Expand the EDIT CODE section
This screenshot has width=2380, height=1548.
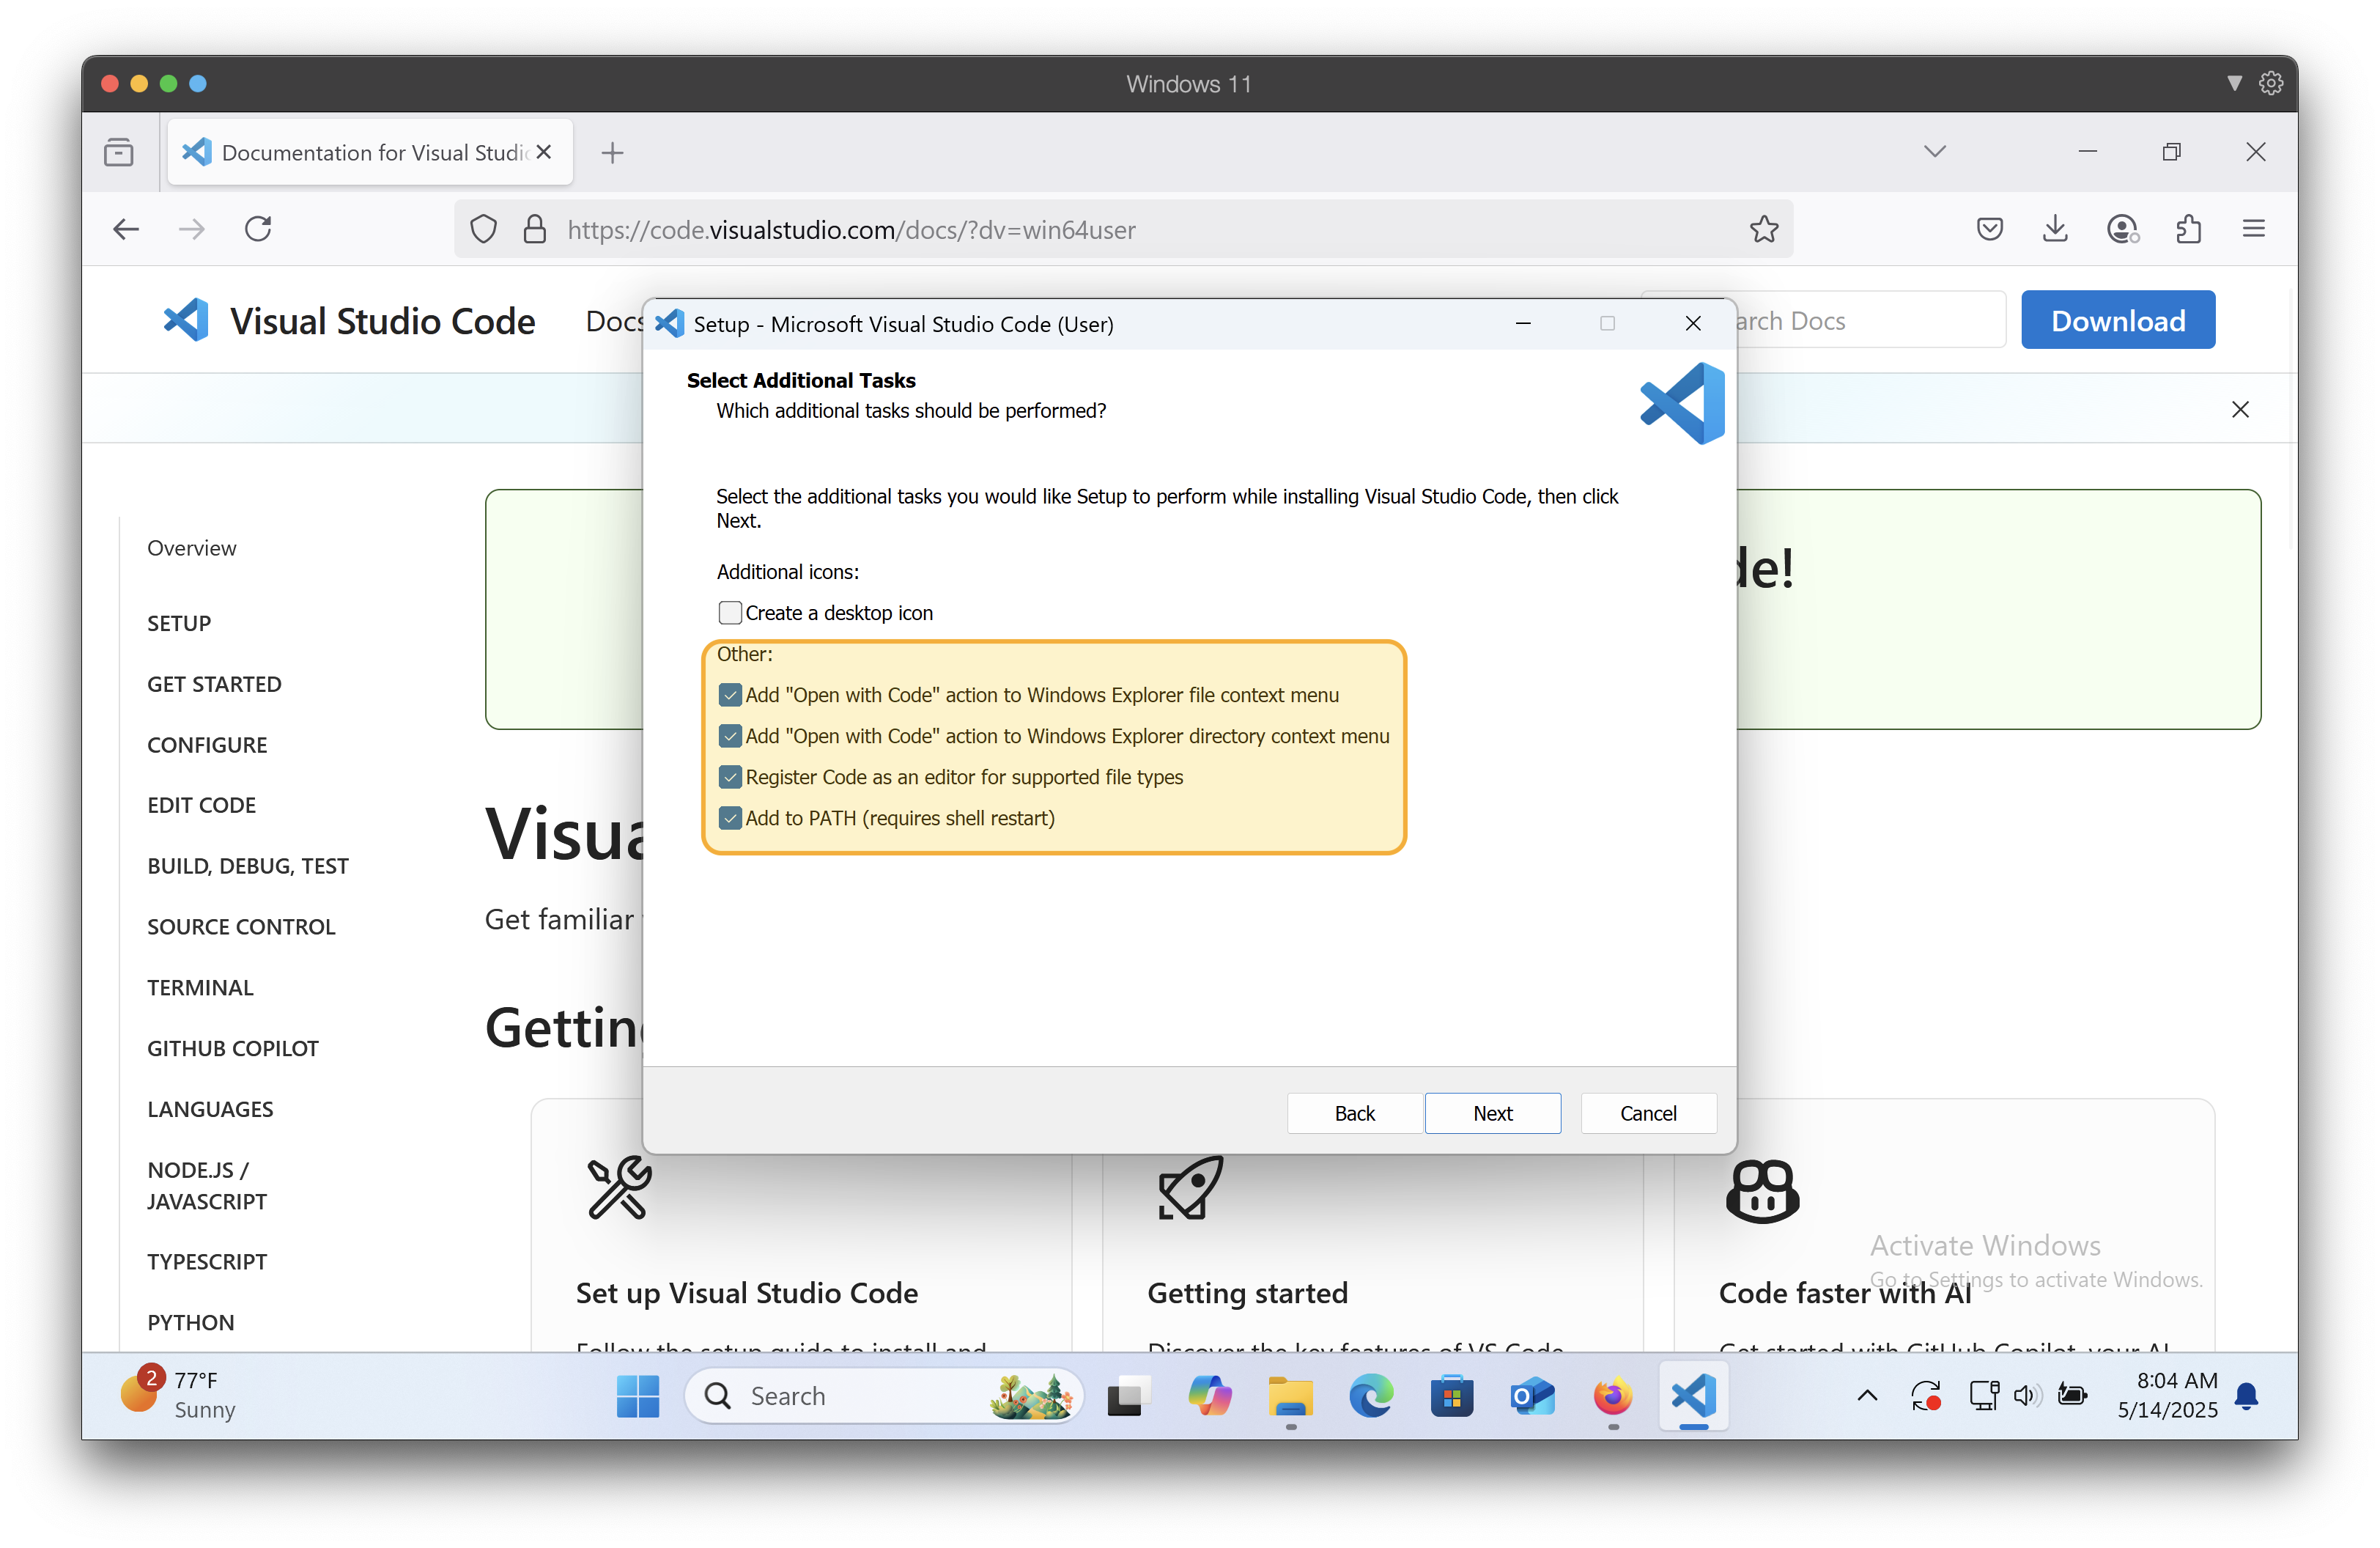coord(201,805)
